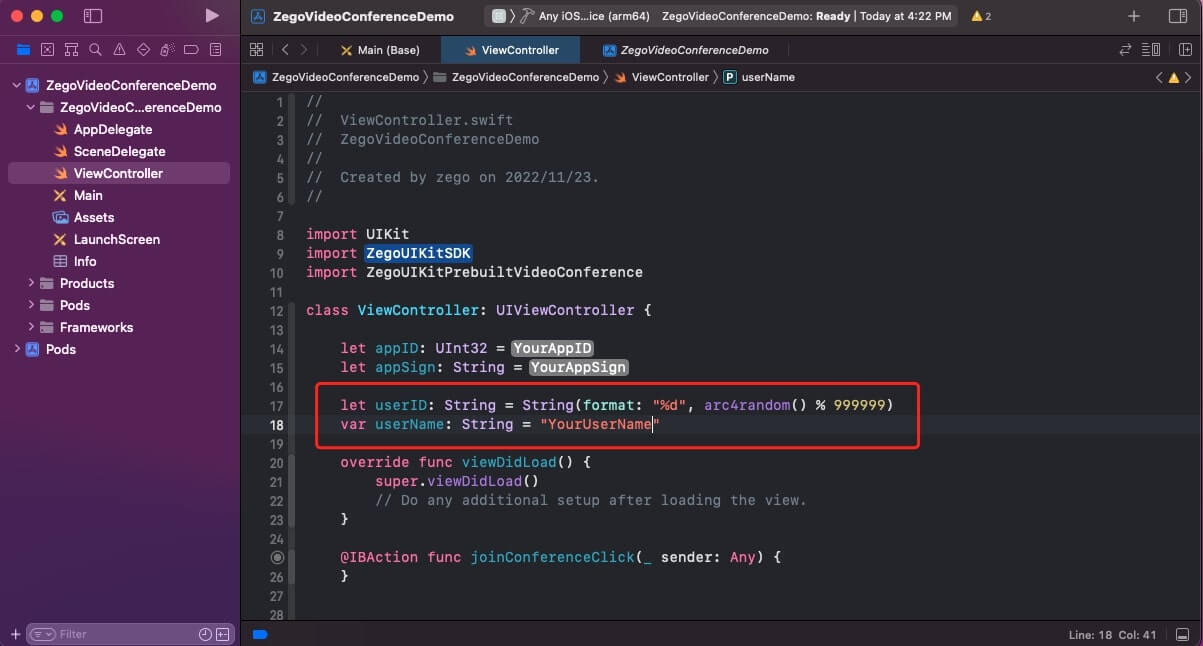Expand the root Pods project
The height and width of the screenshot is (646, 1203).
(x=16, y=349)
